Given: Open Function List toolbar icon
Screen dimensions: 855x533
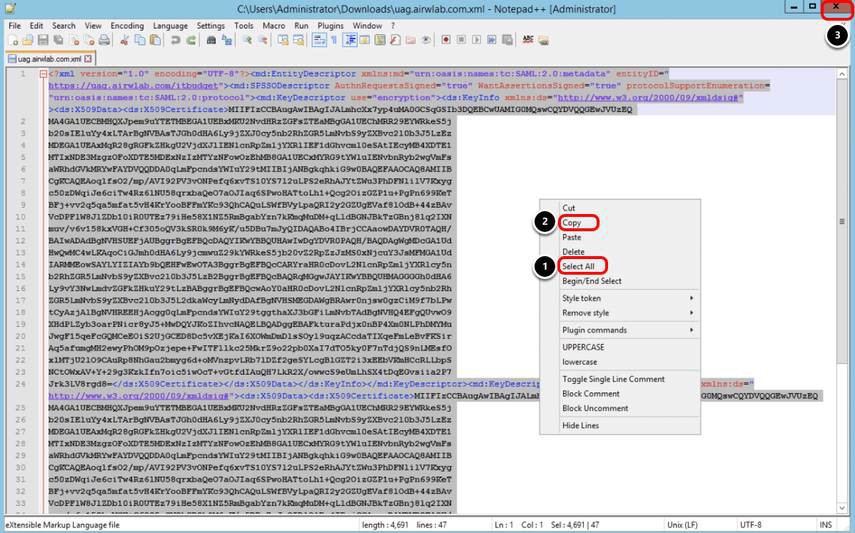Looking at the screenshot, I should coord(395,40).
